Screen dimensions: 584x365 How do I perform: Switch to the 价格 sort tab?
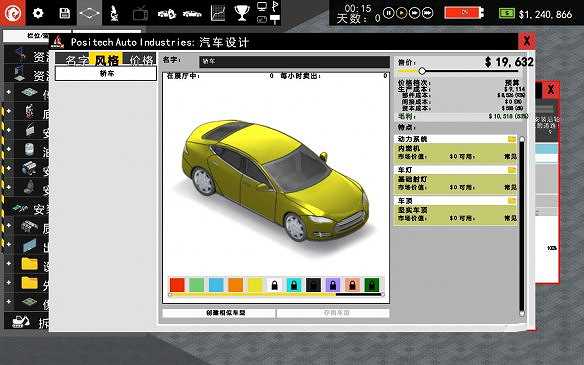pyautogui.click(x=140, y=60)
